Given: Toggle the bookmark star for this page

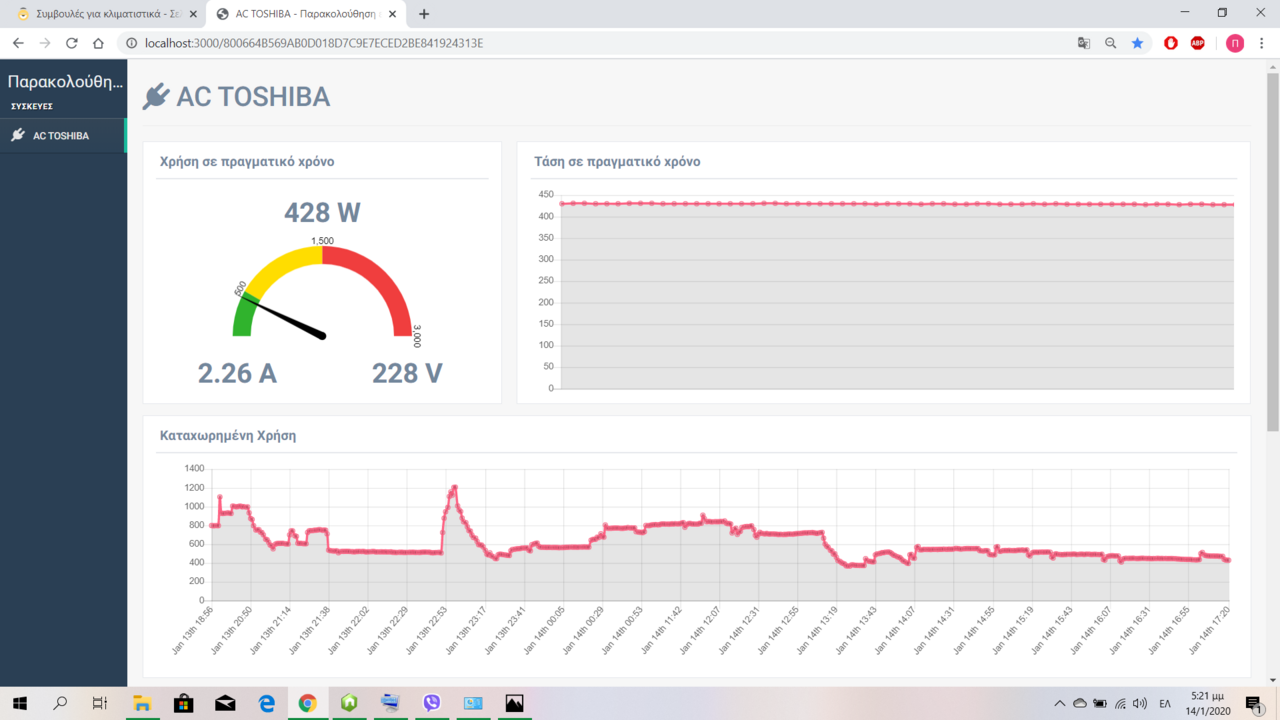Looking at the screenshot, I should (1137, 43).
